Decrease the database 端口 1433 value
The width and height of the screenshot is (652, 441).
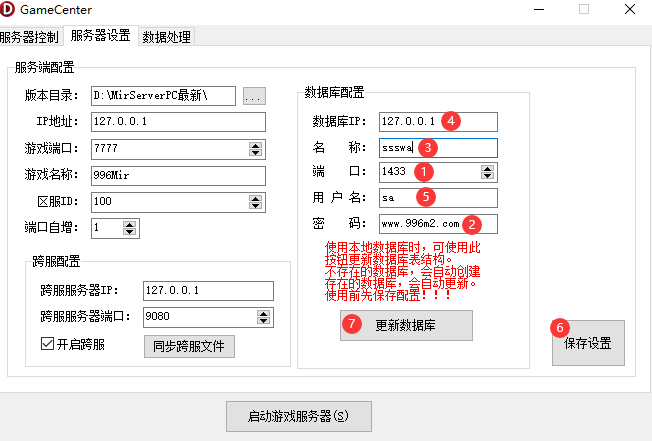click(487, 177)
